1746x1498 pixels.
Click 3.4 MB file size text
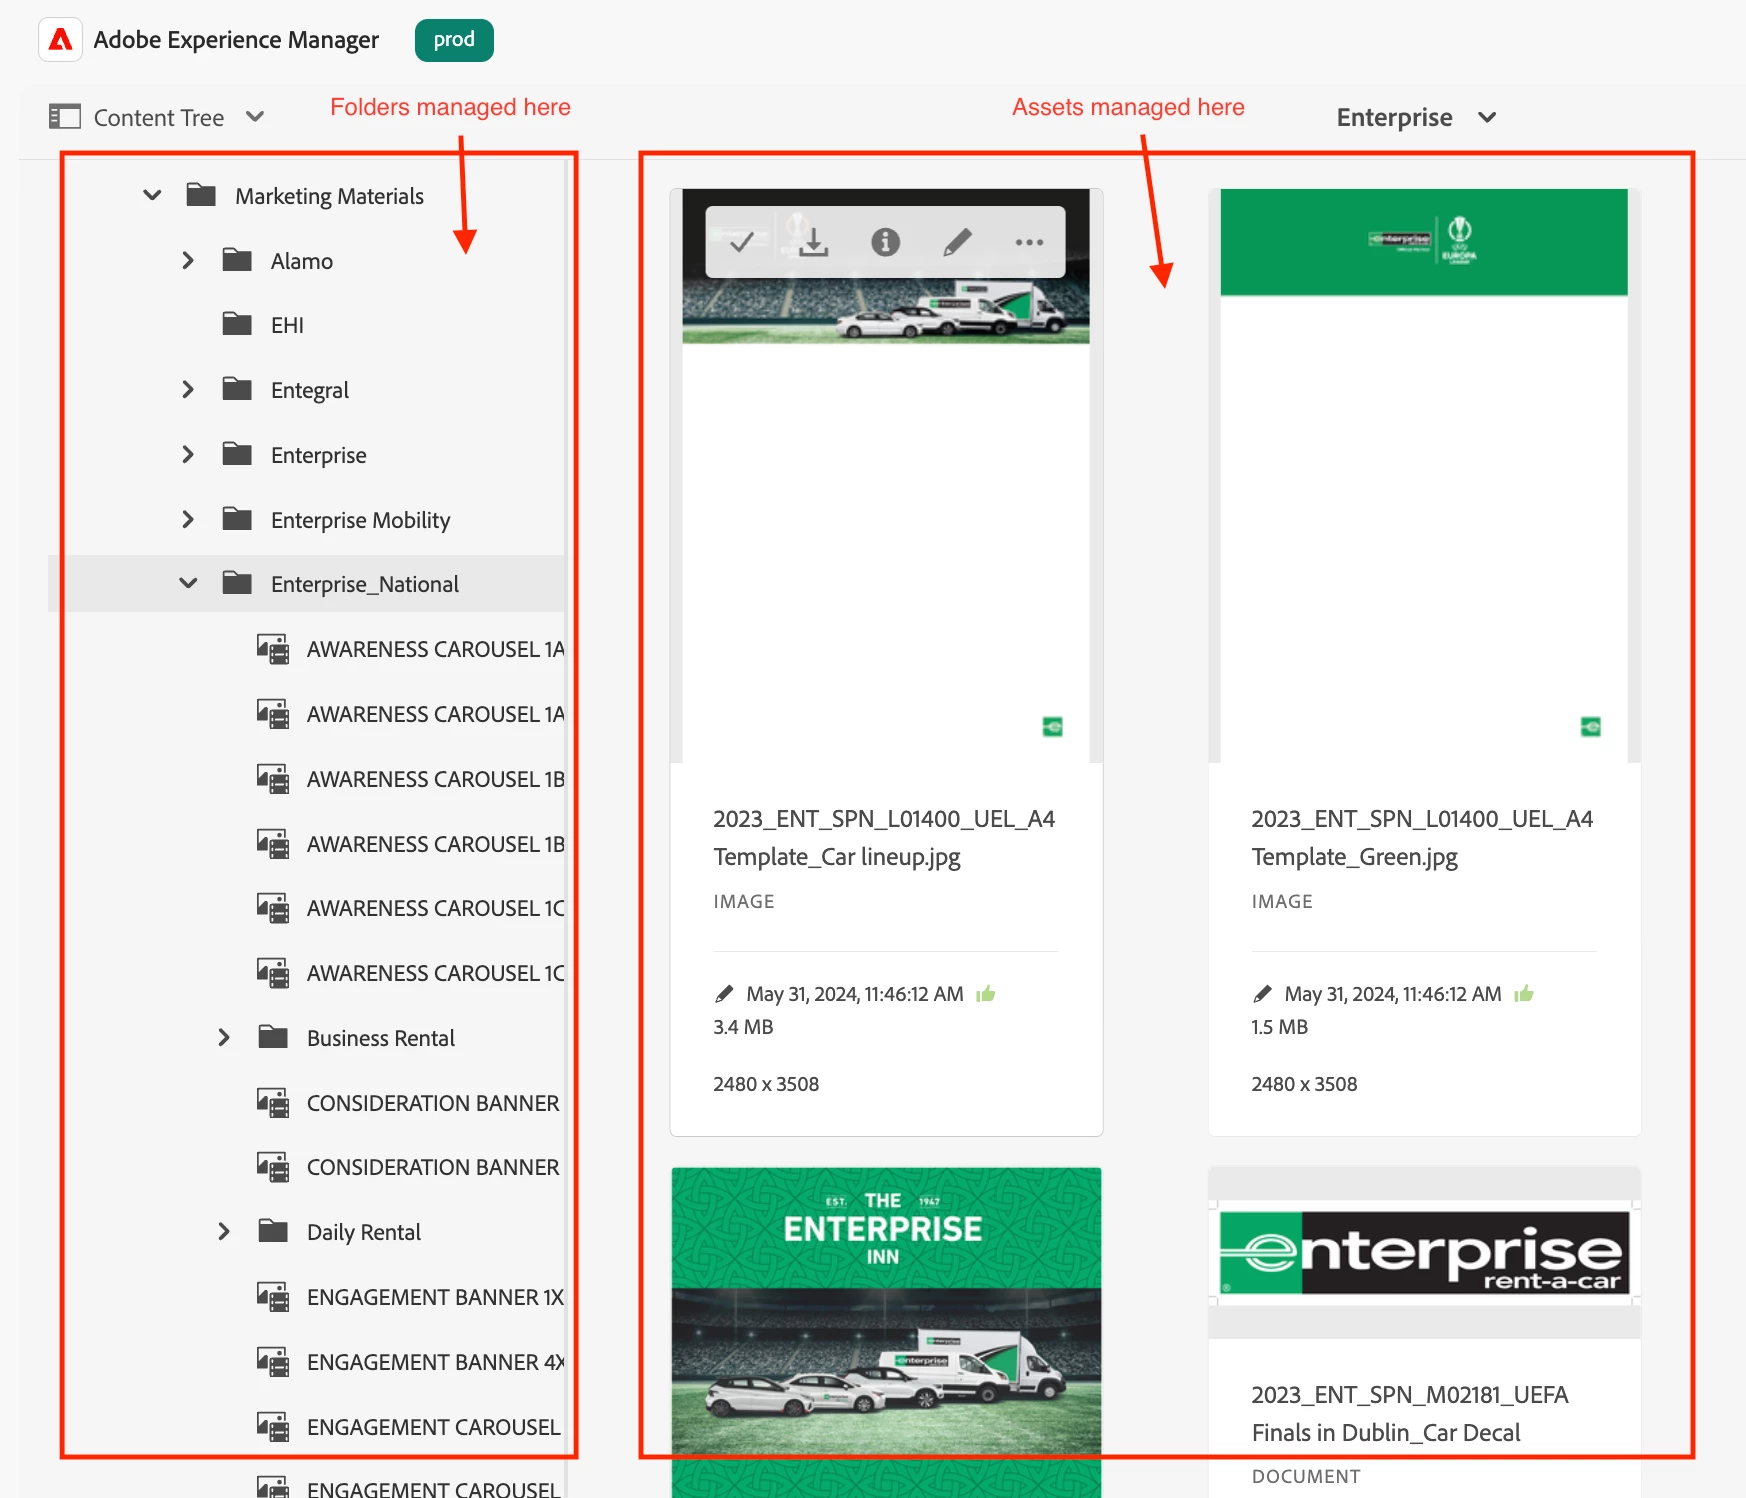click(x=743, y=1027)
